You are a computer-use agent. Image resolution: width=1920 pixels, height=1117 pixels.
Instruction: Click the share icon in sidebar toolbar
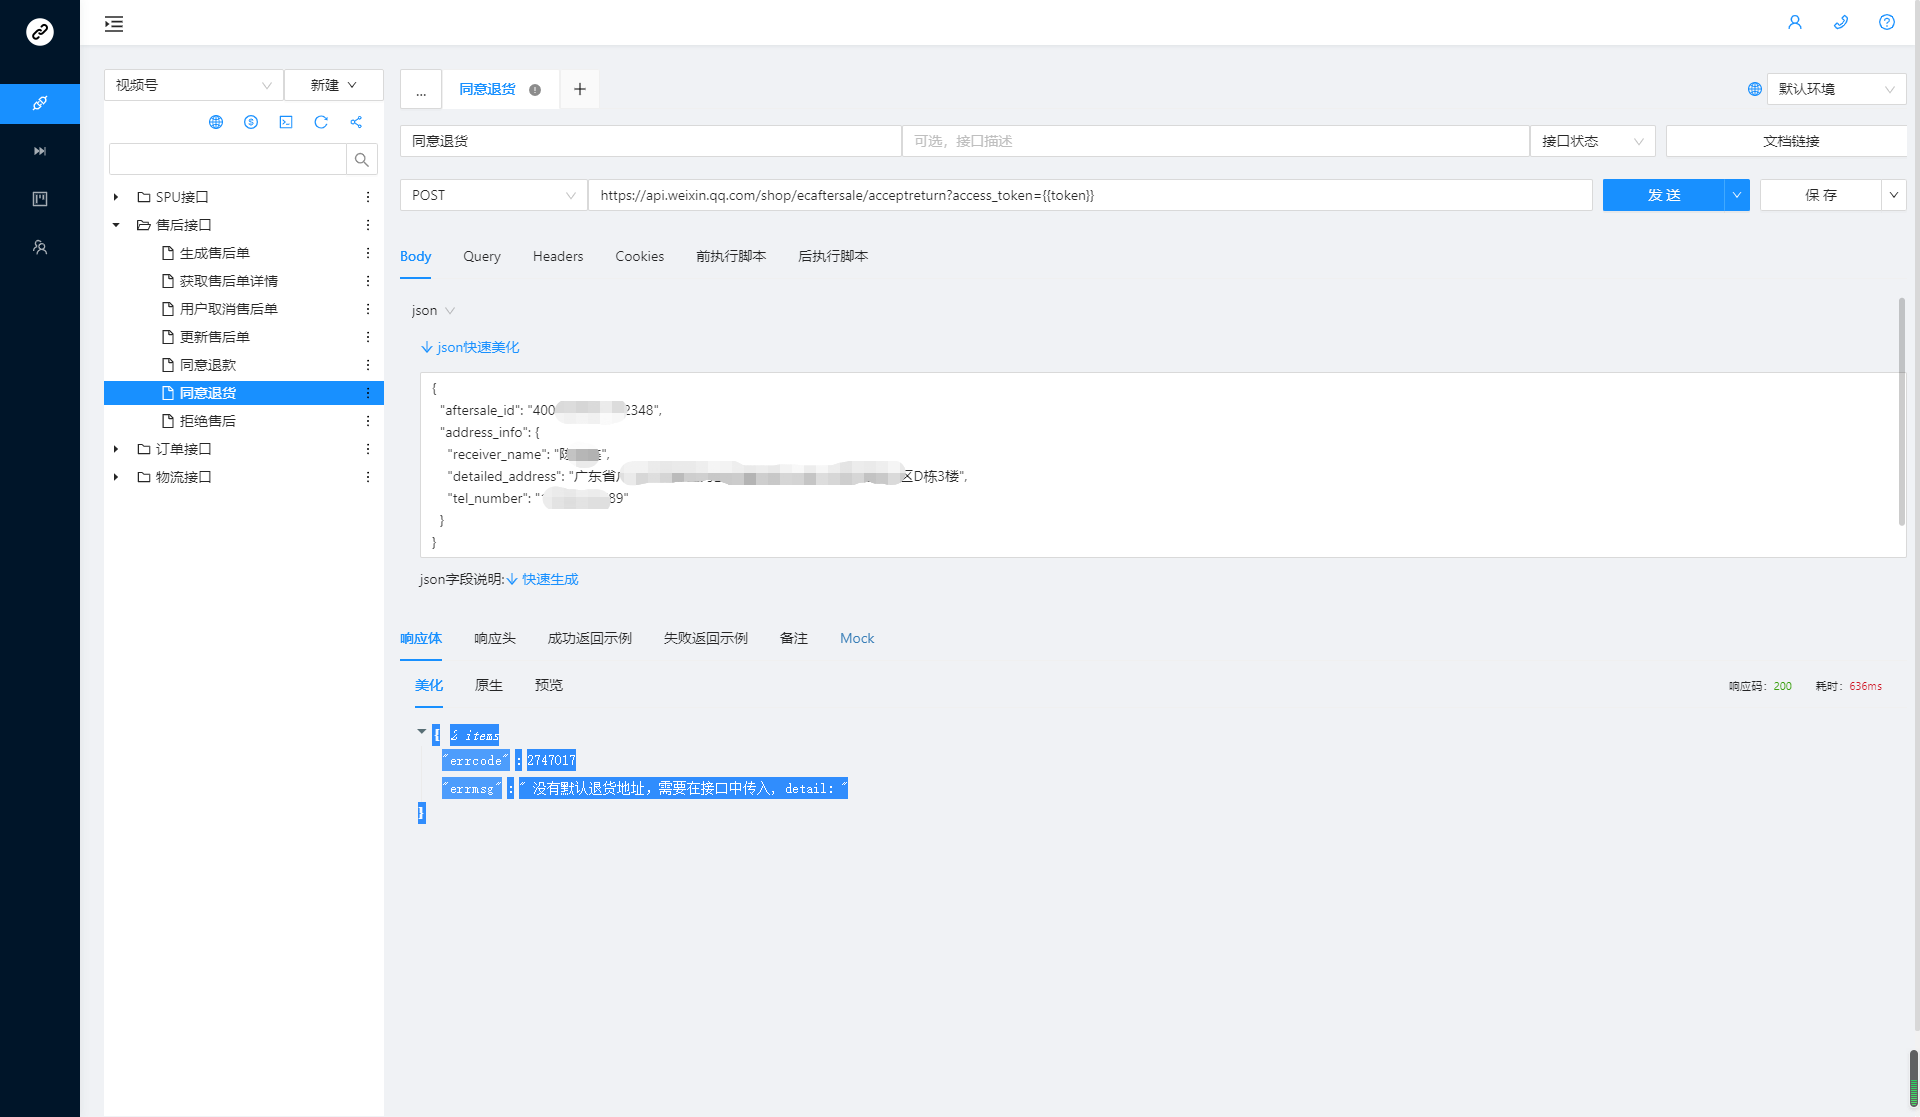click(356, 122)
